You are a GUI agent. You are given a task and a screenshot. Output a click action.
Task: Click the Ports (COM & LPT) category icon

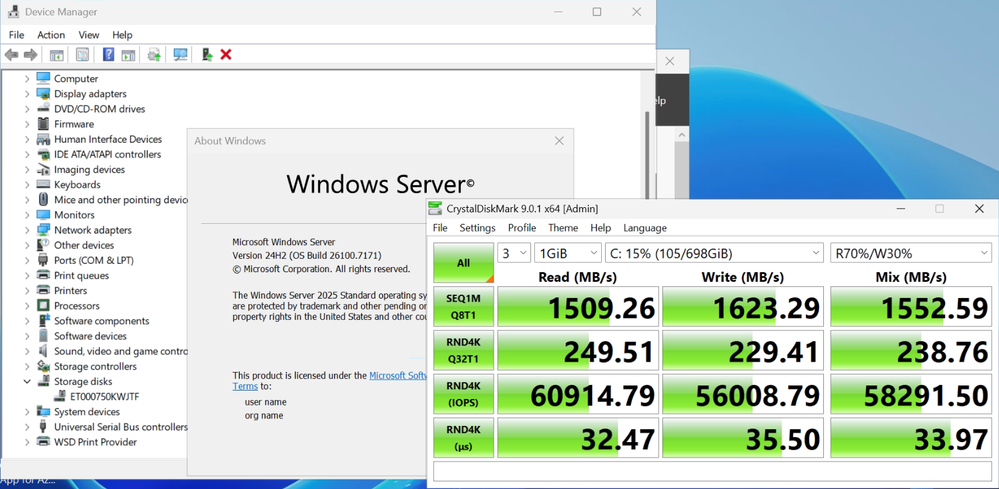[x=43, y=260]
